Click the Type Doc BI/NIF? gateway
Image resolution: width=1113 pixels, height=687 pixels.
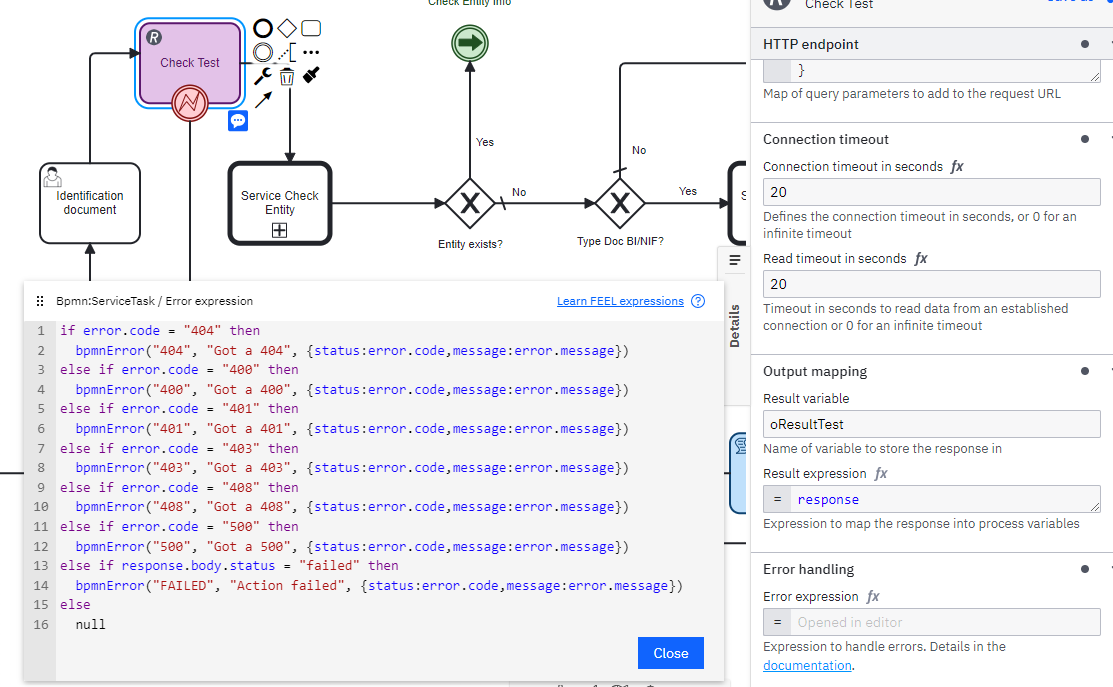(x=620, y=204)
